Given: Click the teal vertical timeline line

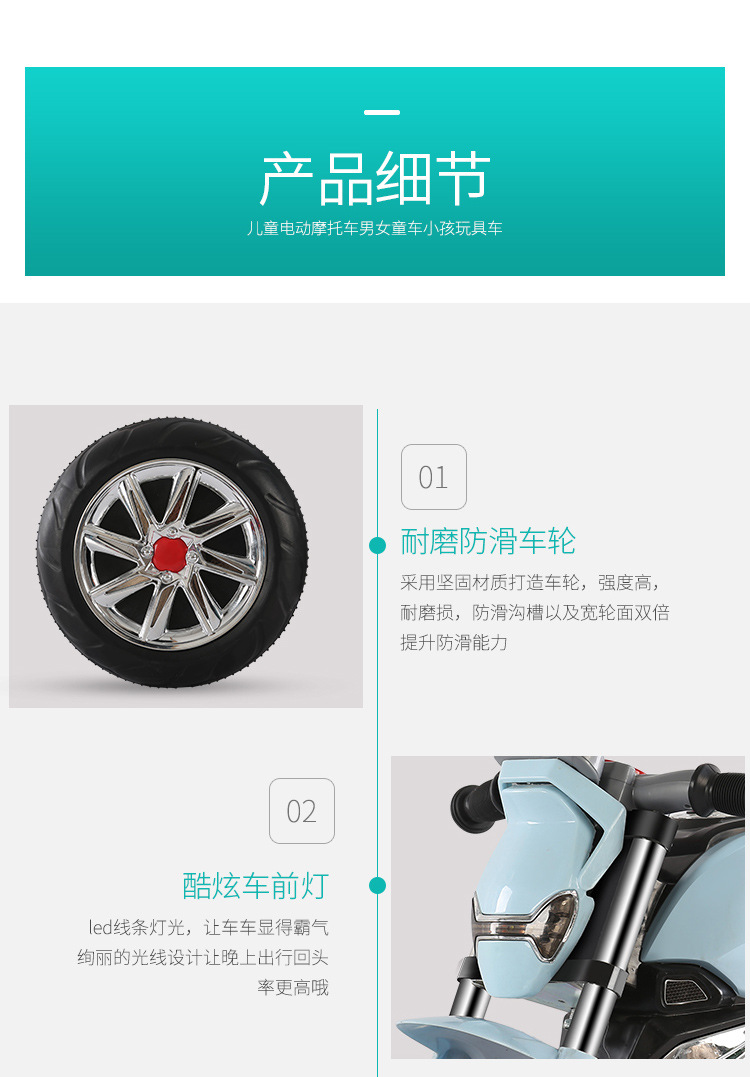Looking at the screenshot, I should pos(377,742).
